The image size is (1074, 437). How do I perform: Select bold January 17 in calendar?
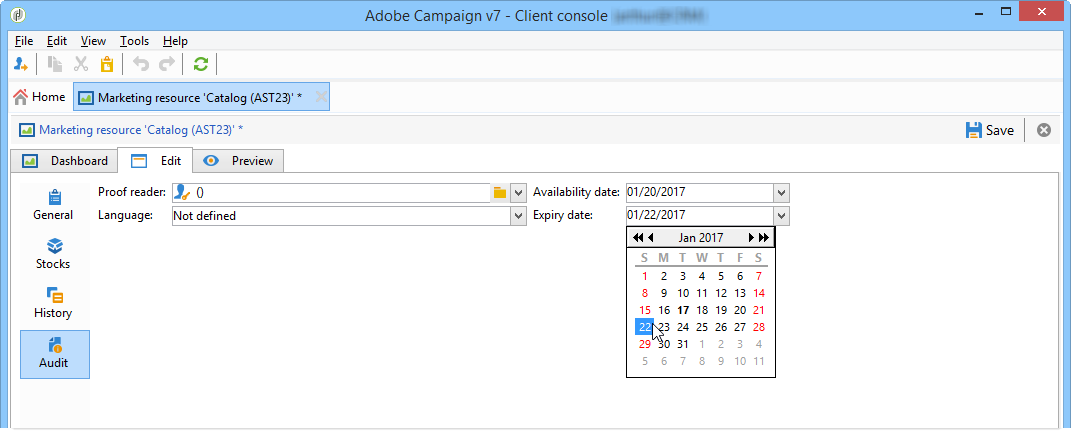(683, 310)
